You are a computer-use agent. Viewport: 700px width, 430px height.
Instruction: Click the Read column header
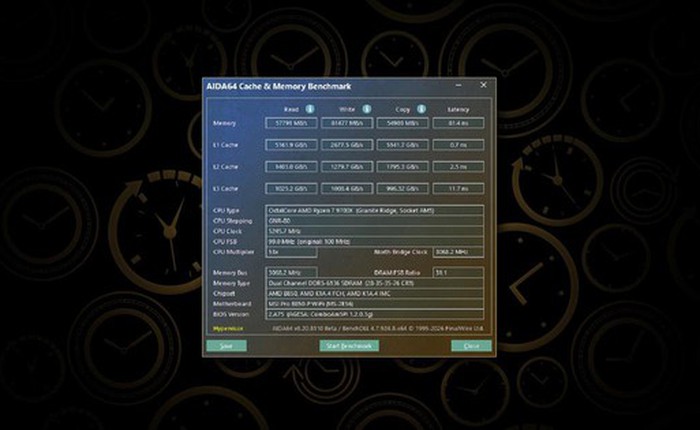click(291, 109)
